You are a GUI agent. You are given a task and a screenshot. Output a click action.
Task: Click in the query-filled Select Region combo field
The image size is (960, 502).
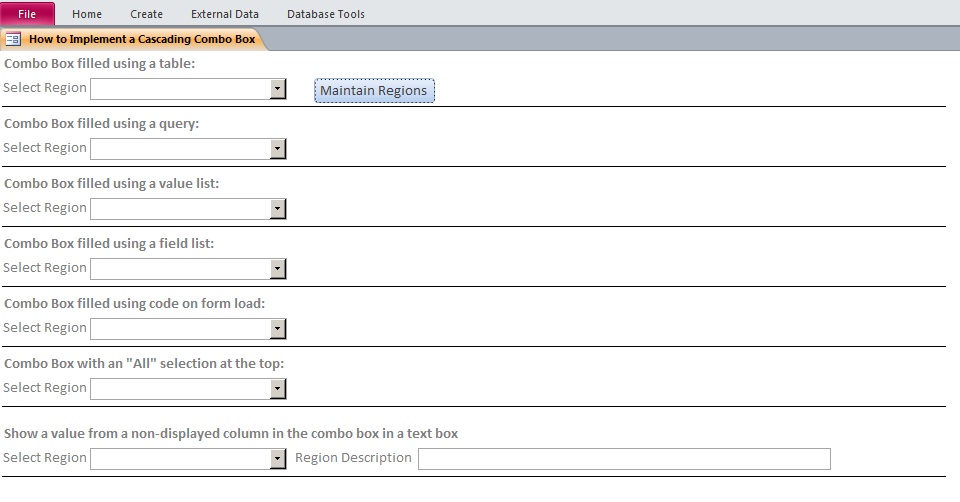181,149
